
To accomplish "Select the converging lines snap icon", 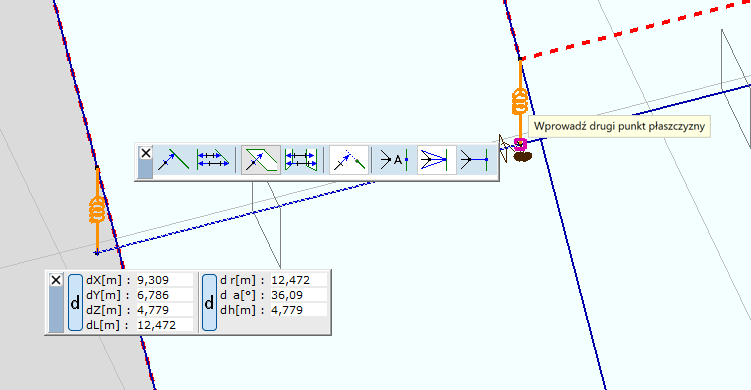I will click(x=436, y=160).
